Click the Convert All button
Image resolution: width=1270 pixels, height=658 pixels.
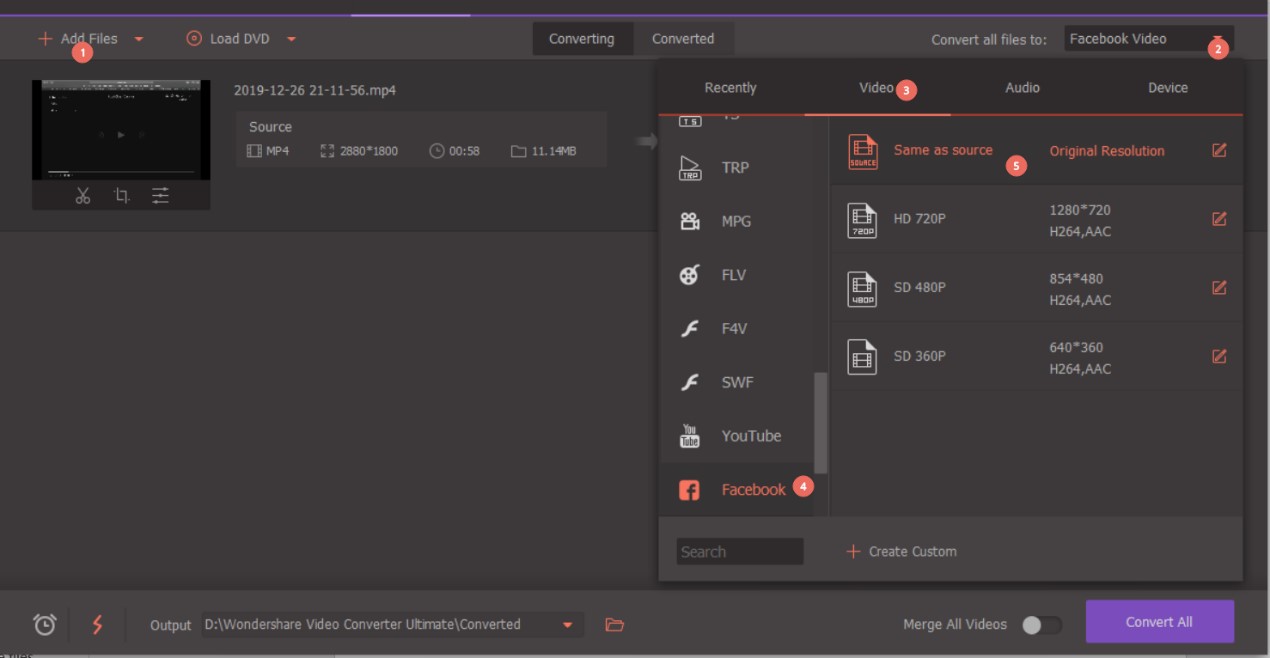pyautogui.click(x=1159, y=622)
